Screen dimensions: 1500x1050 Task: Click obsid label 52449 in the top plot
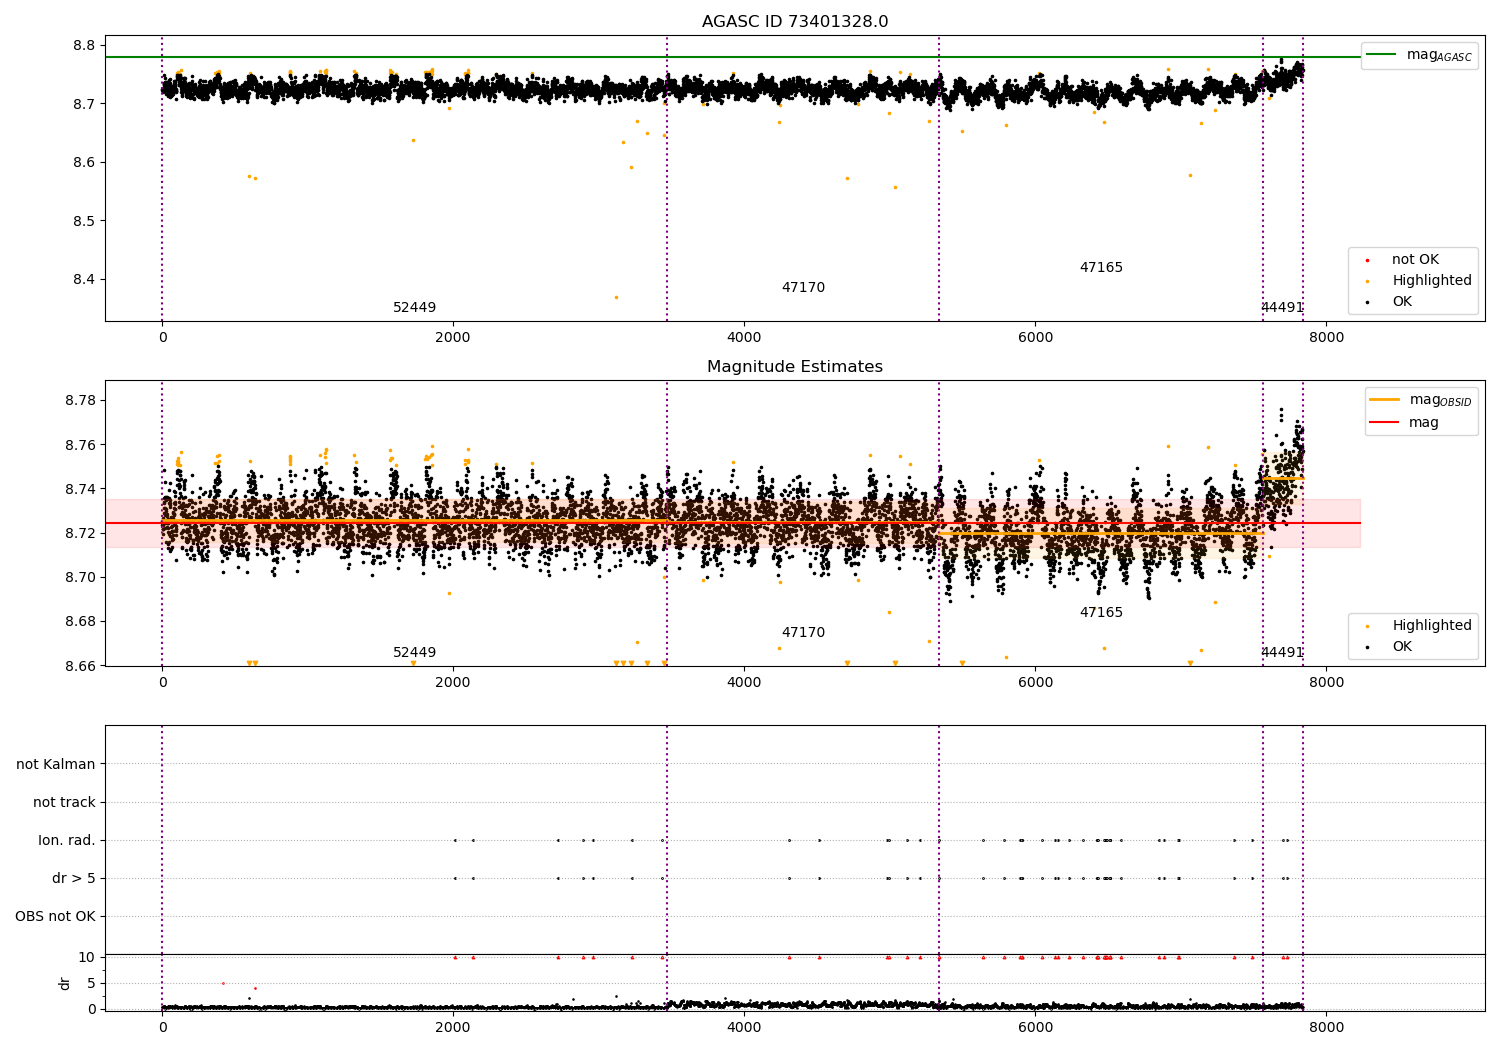(414, 308)
